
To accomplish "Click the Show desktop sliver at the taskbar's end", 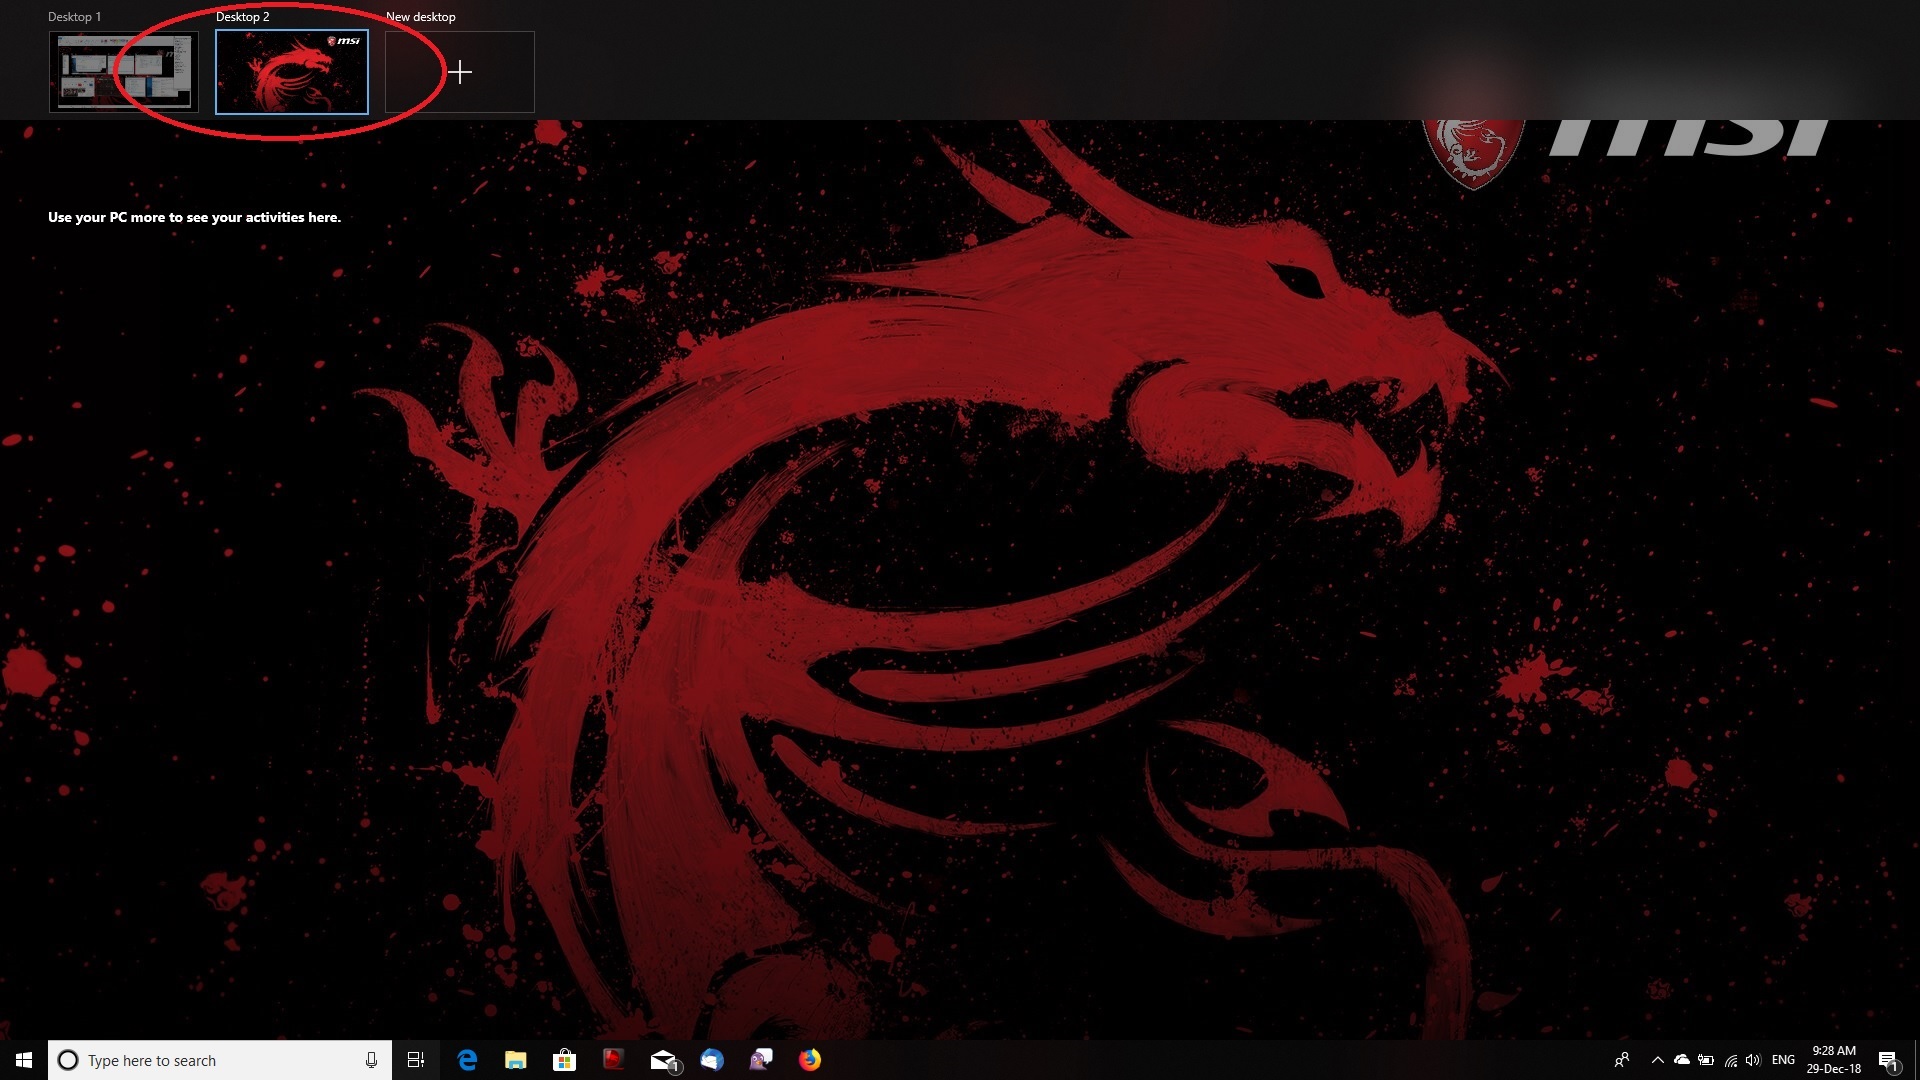I will pos(1916,1060).
